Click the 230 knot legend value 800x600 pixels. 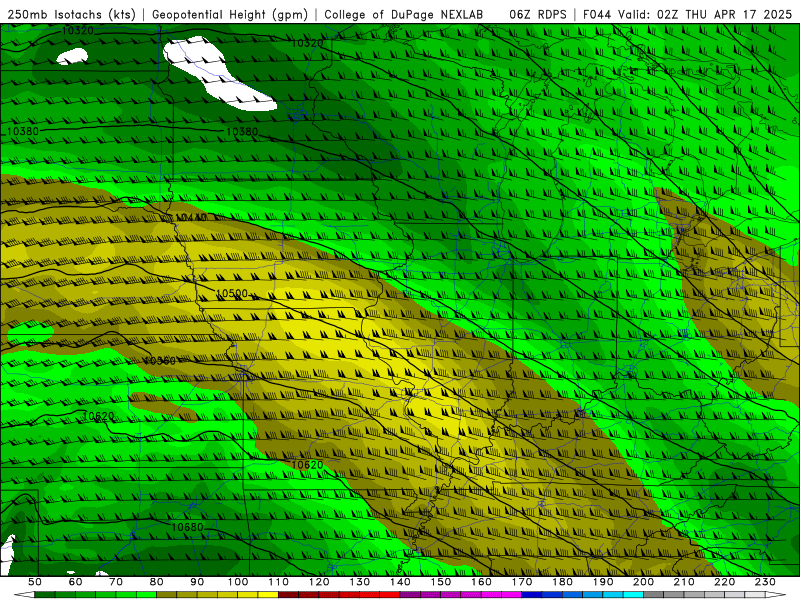pyautogui.click(x=765, y=582)
